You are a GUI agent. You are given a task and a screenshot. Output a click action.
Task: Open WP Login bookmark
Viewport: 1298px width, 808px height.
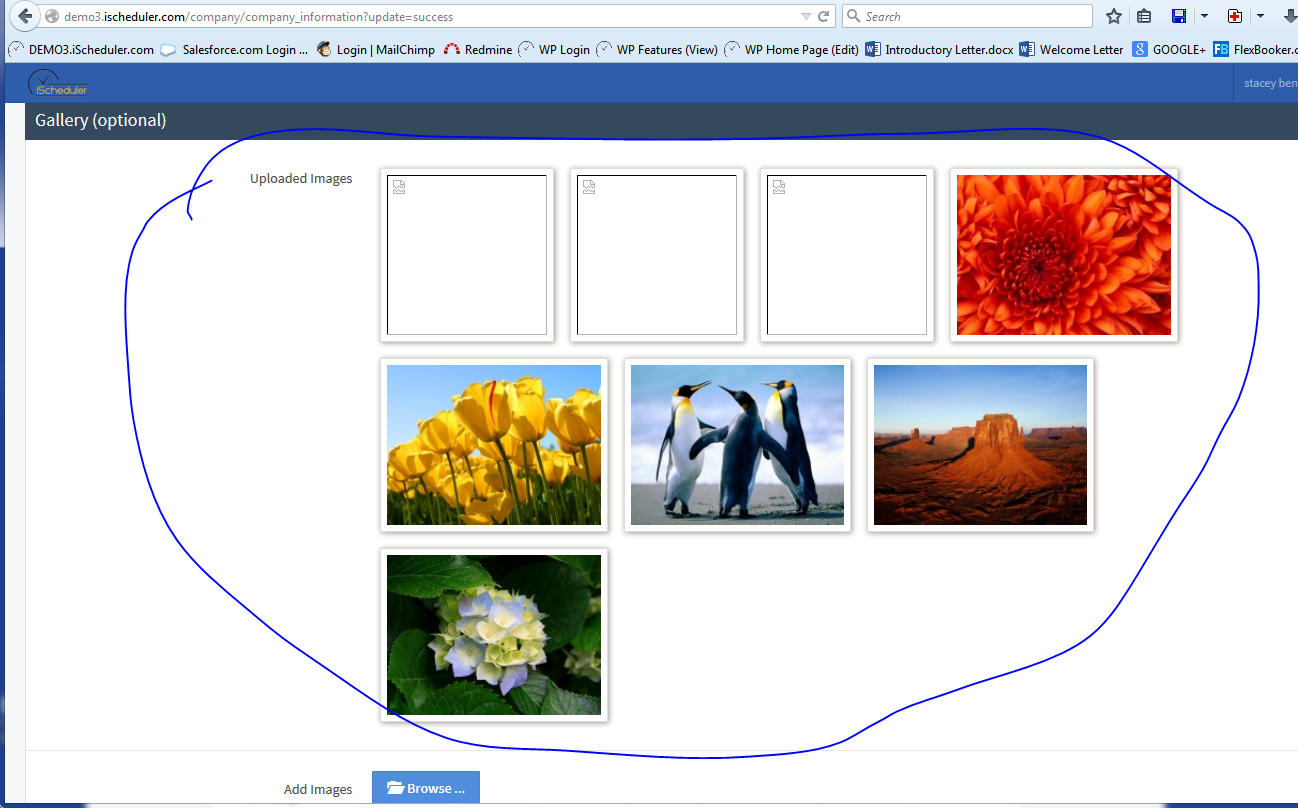[554, 49]
